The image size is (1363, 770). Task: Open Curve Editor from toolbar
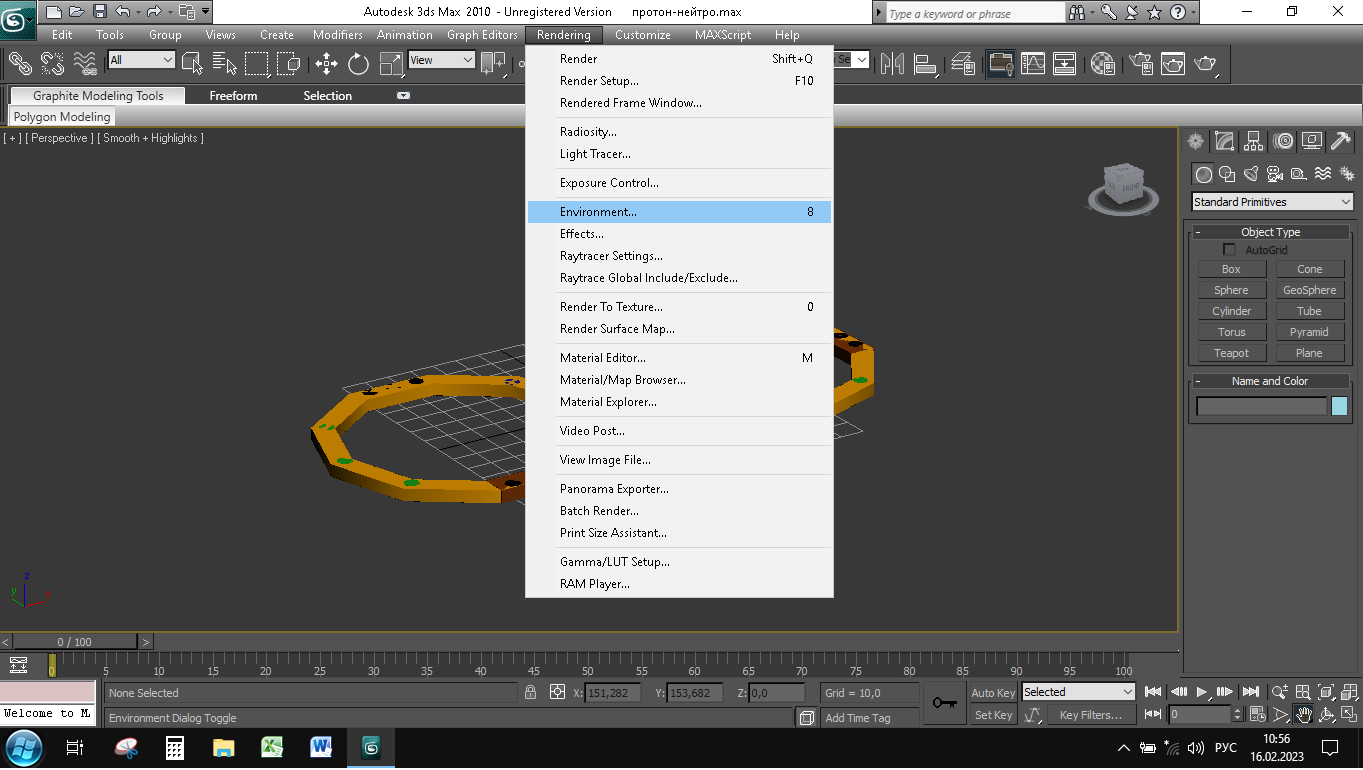1033,63
